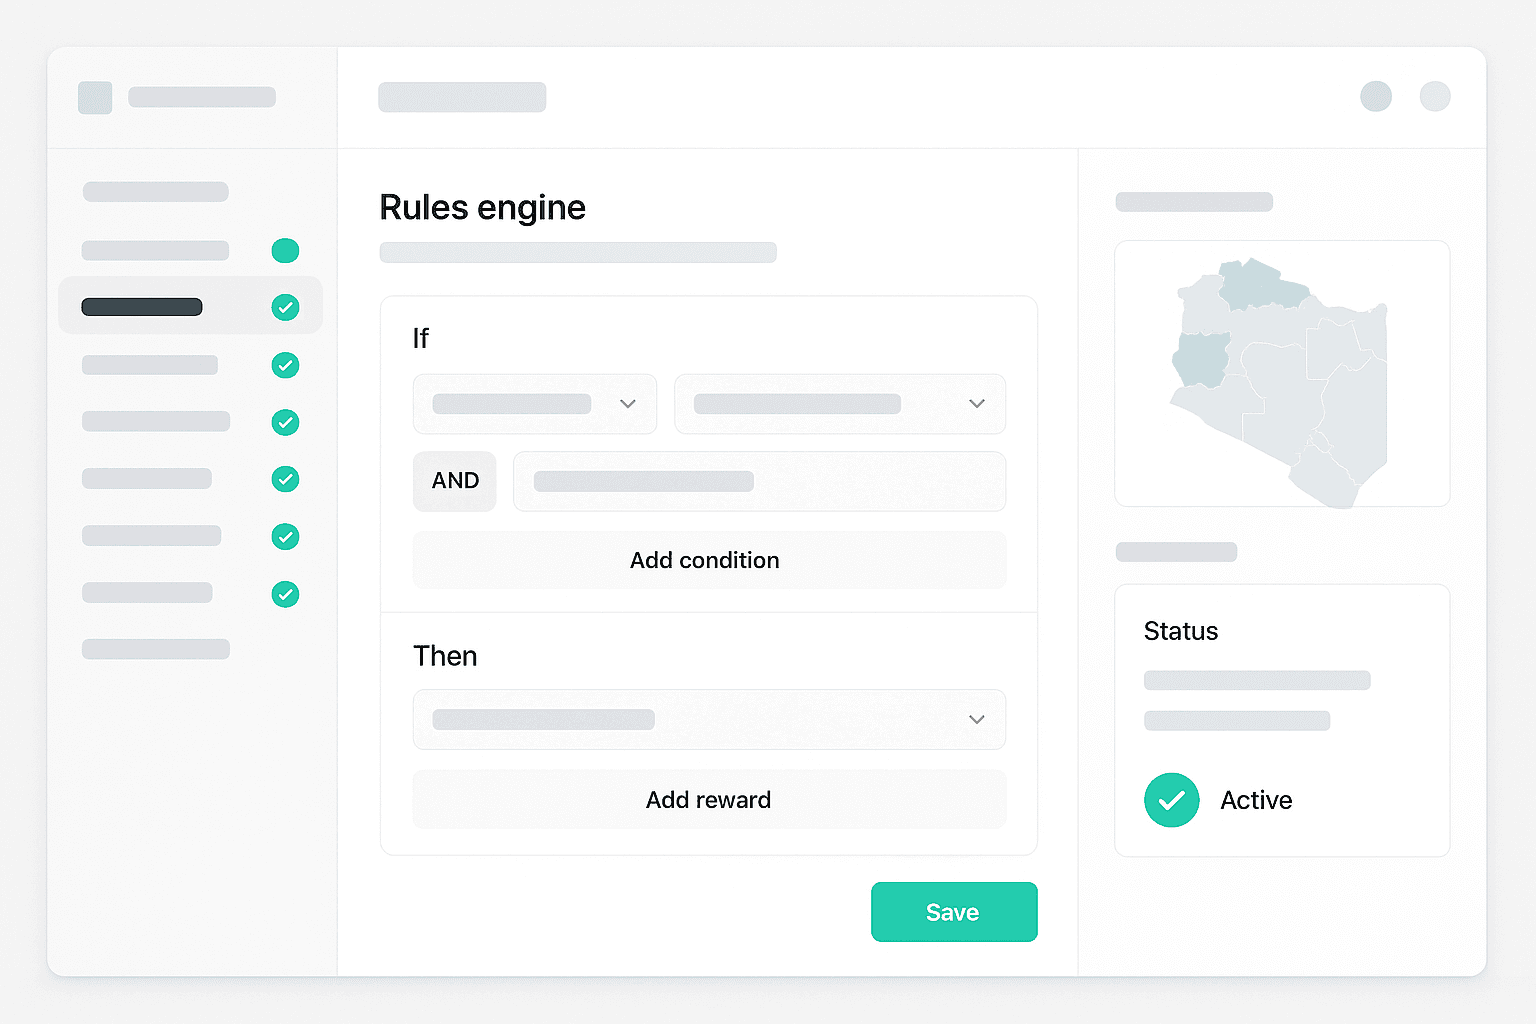
Task: Open the last sidebar item without a checkmark
Action: pos(156,649)
